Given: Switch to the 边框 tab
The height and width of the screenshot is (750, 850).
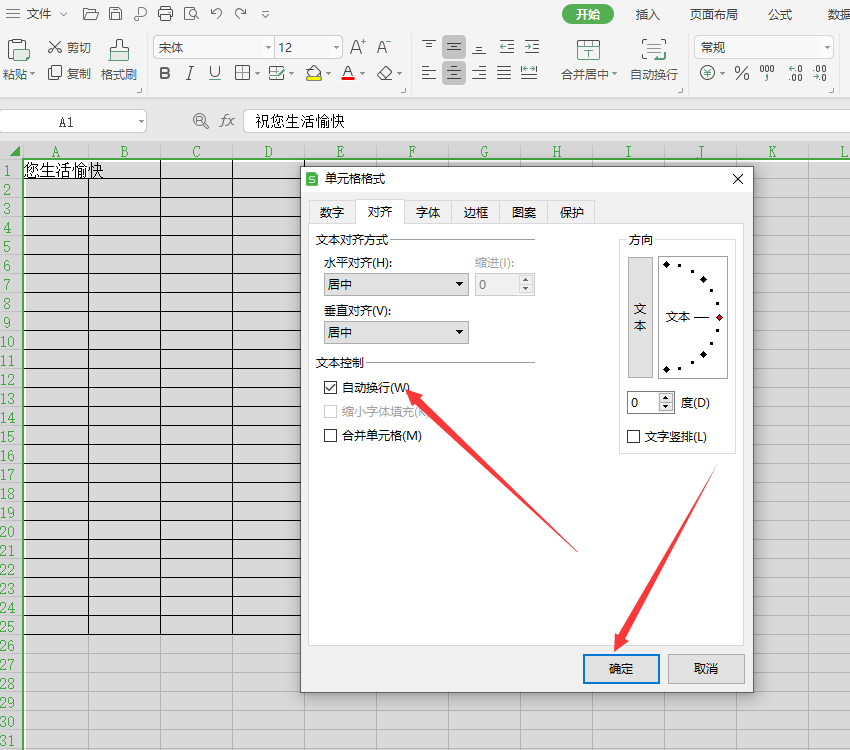Looking at the screenshot, I should (x=475, y=212).
